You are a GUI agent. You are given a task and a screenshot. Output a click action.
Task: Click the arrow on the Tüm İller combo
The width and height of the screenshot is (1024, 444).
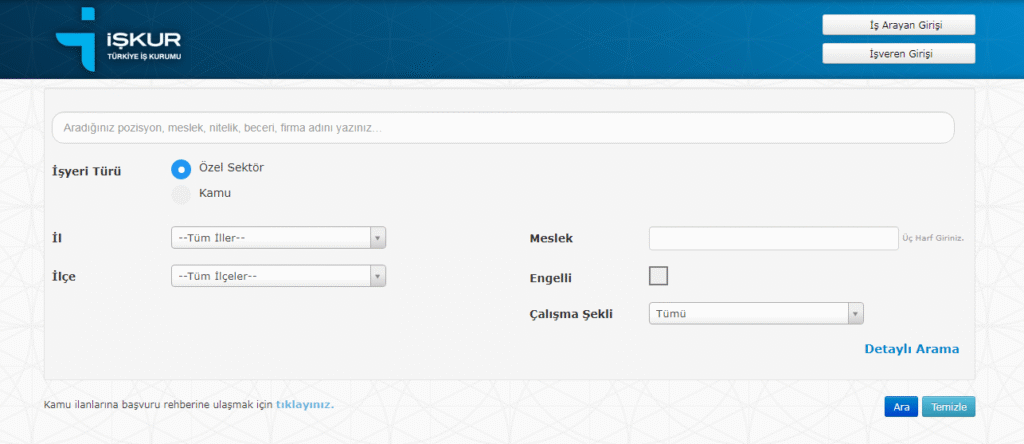377,238
